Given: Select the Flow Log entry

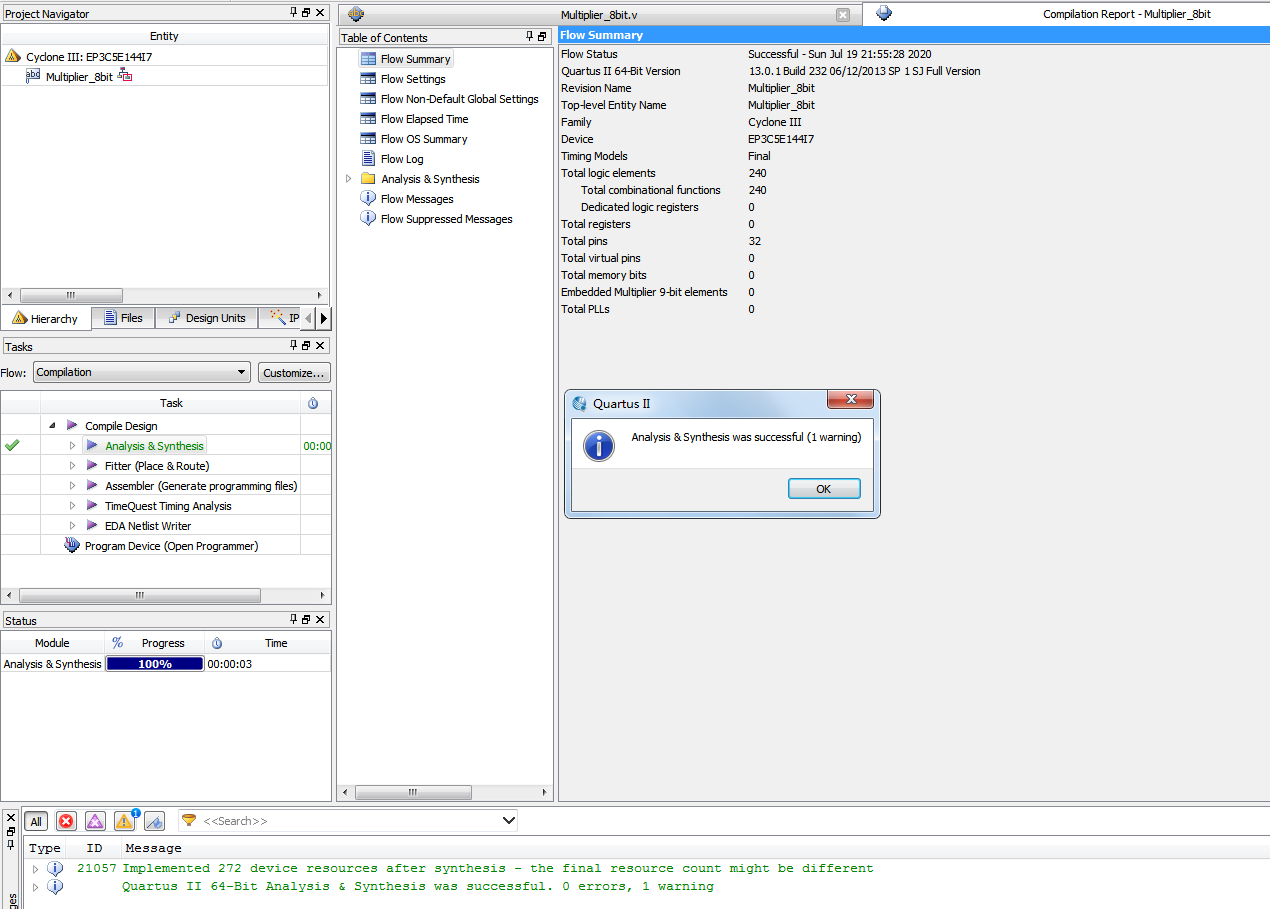Looking at the screenshot, I should pos(402,159).
